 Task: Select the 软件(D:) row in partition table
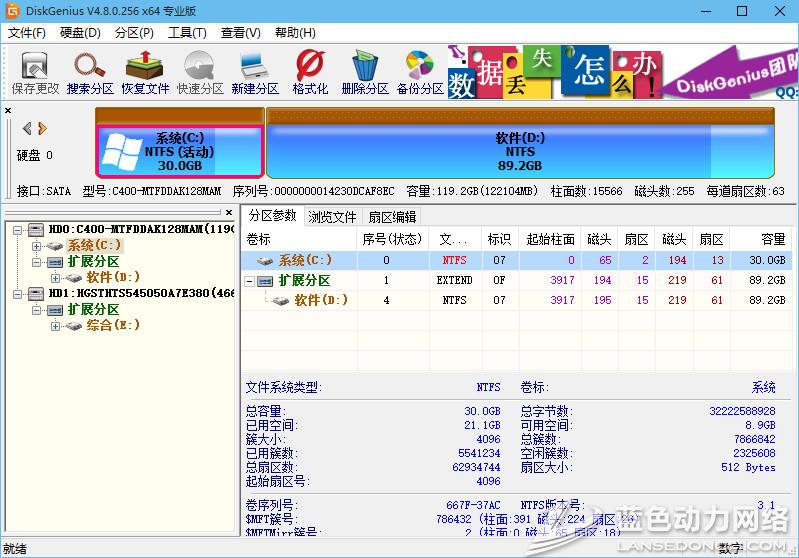(320, 300)
